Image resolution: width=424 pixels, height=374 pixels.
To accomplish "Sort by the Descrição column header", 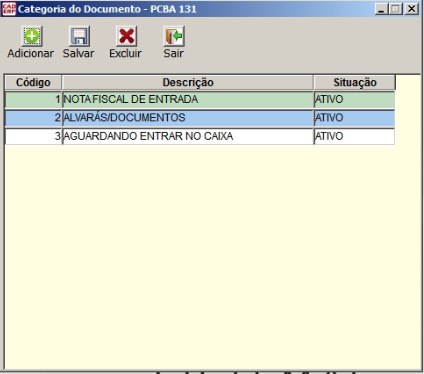I will [188, 82].
